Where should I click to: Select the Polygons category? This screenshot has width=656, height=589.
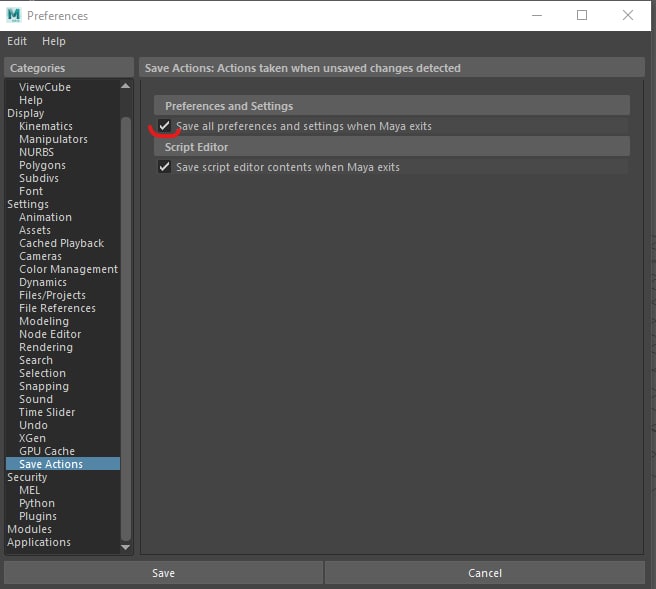tap(42, 165)
